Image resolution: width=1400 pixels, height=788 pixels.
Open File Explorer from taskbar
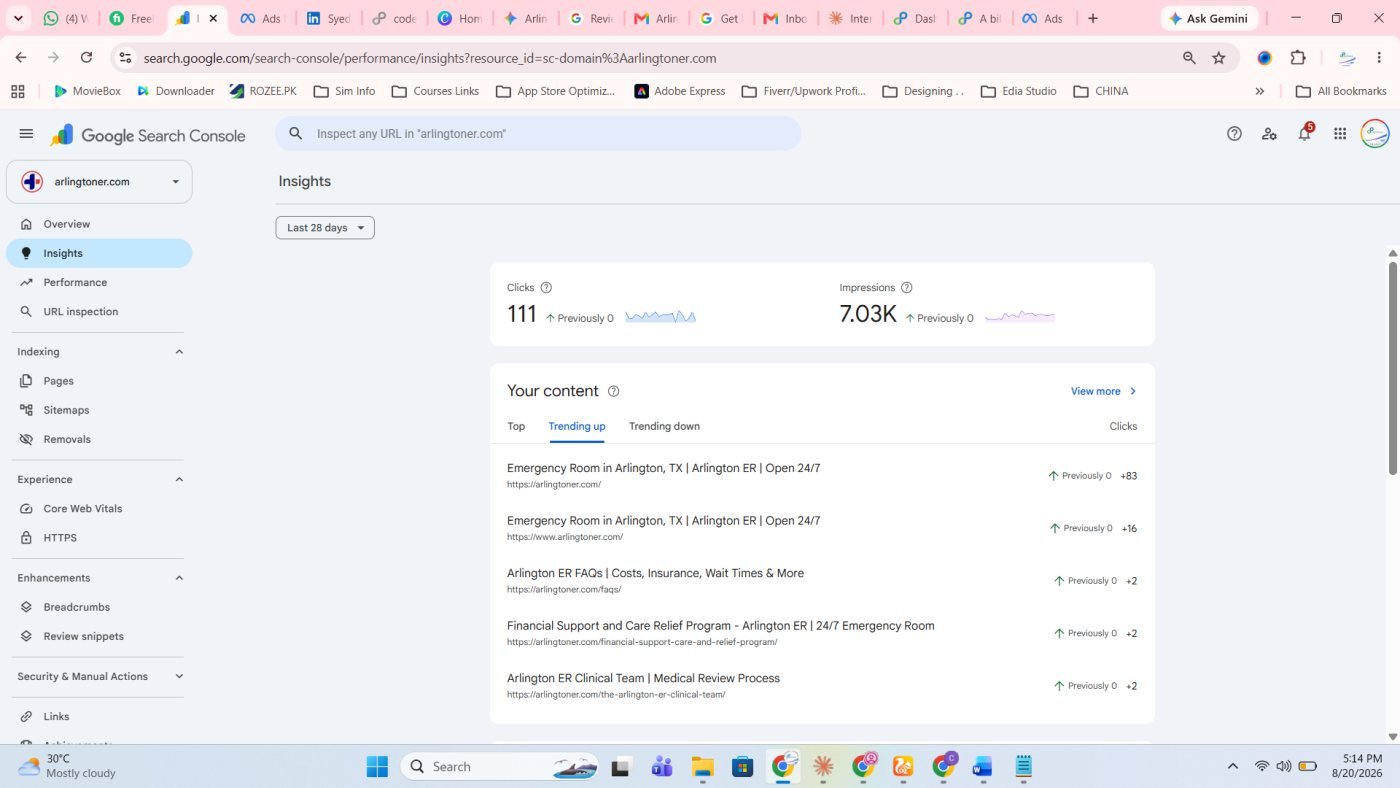tap(703, 767)
